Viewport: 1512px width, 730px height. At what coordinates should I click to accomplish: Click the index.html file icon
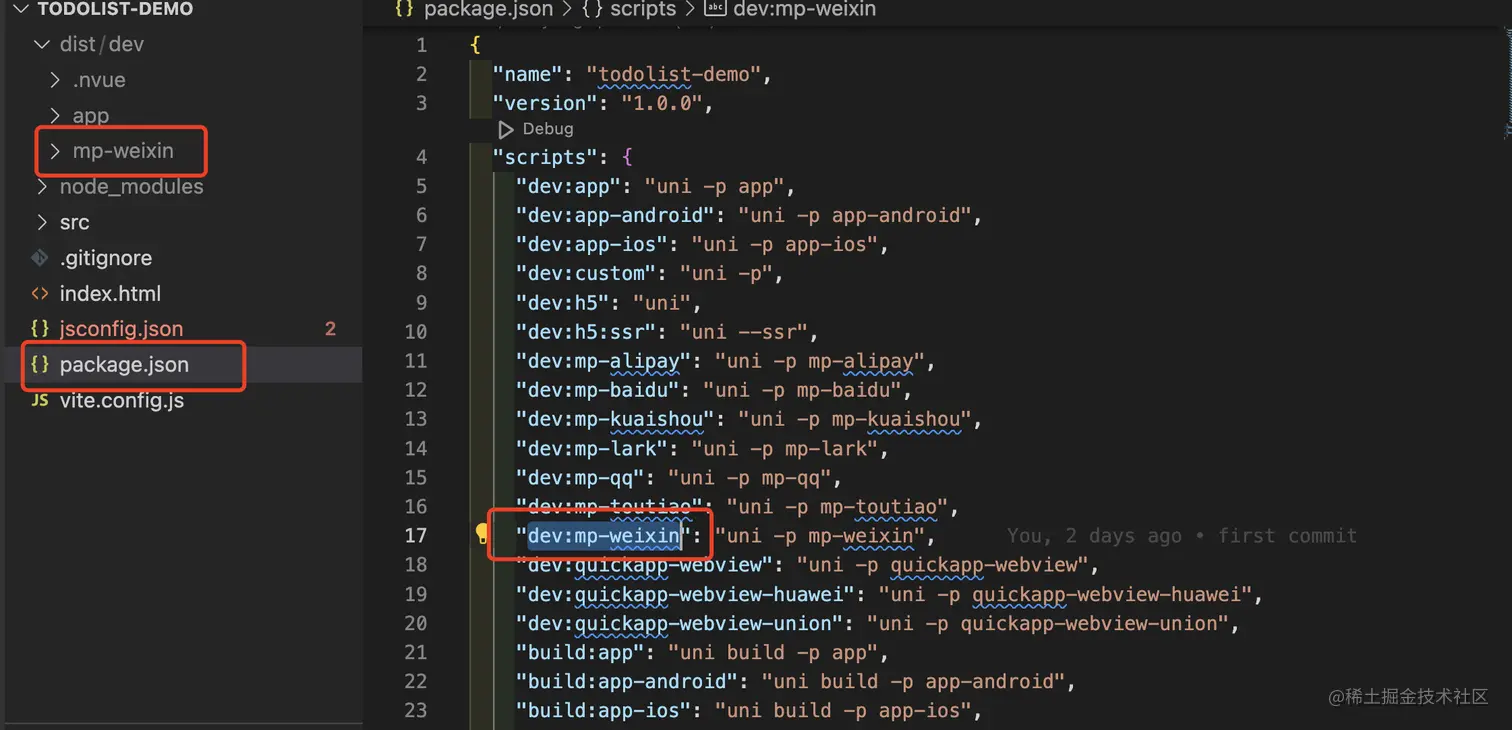click(40, 294)
